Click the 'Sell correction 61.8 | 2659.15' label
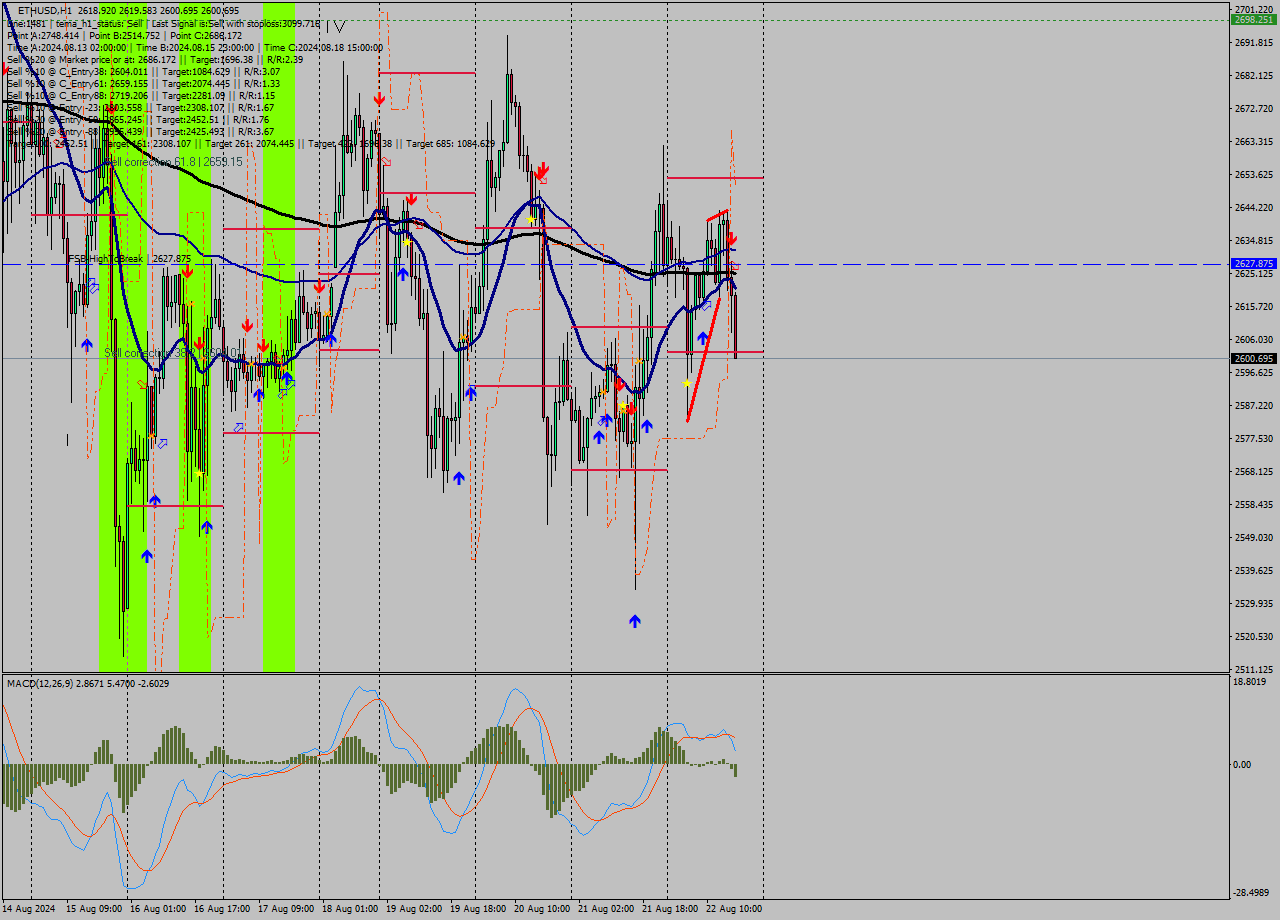Viewport: 1280px width, 920px height. 174,161
